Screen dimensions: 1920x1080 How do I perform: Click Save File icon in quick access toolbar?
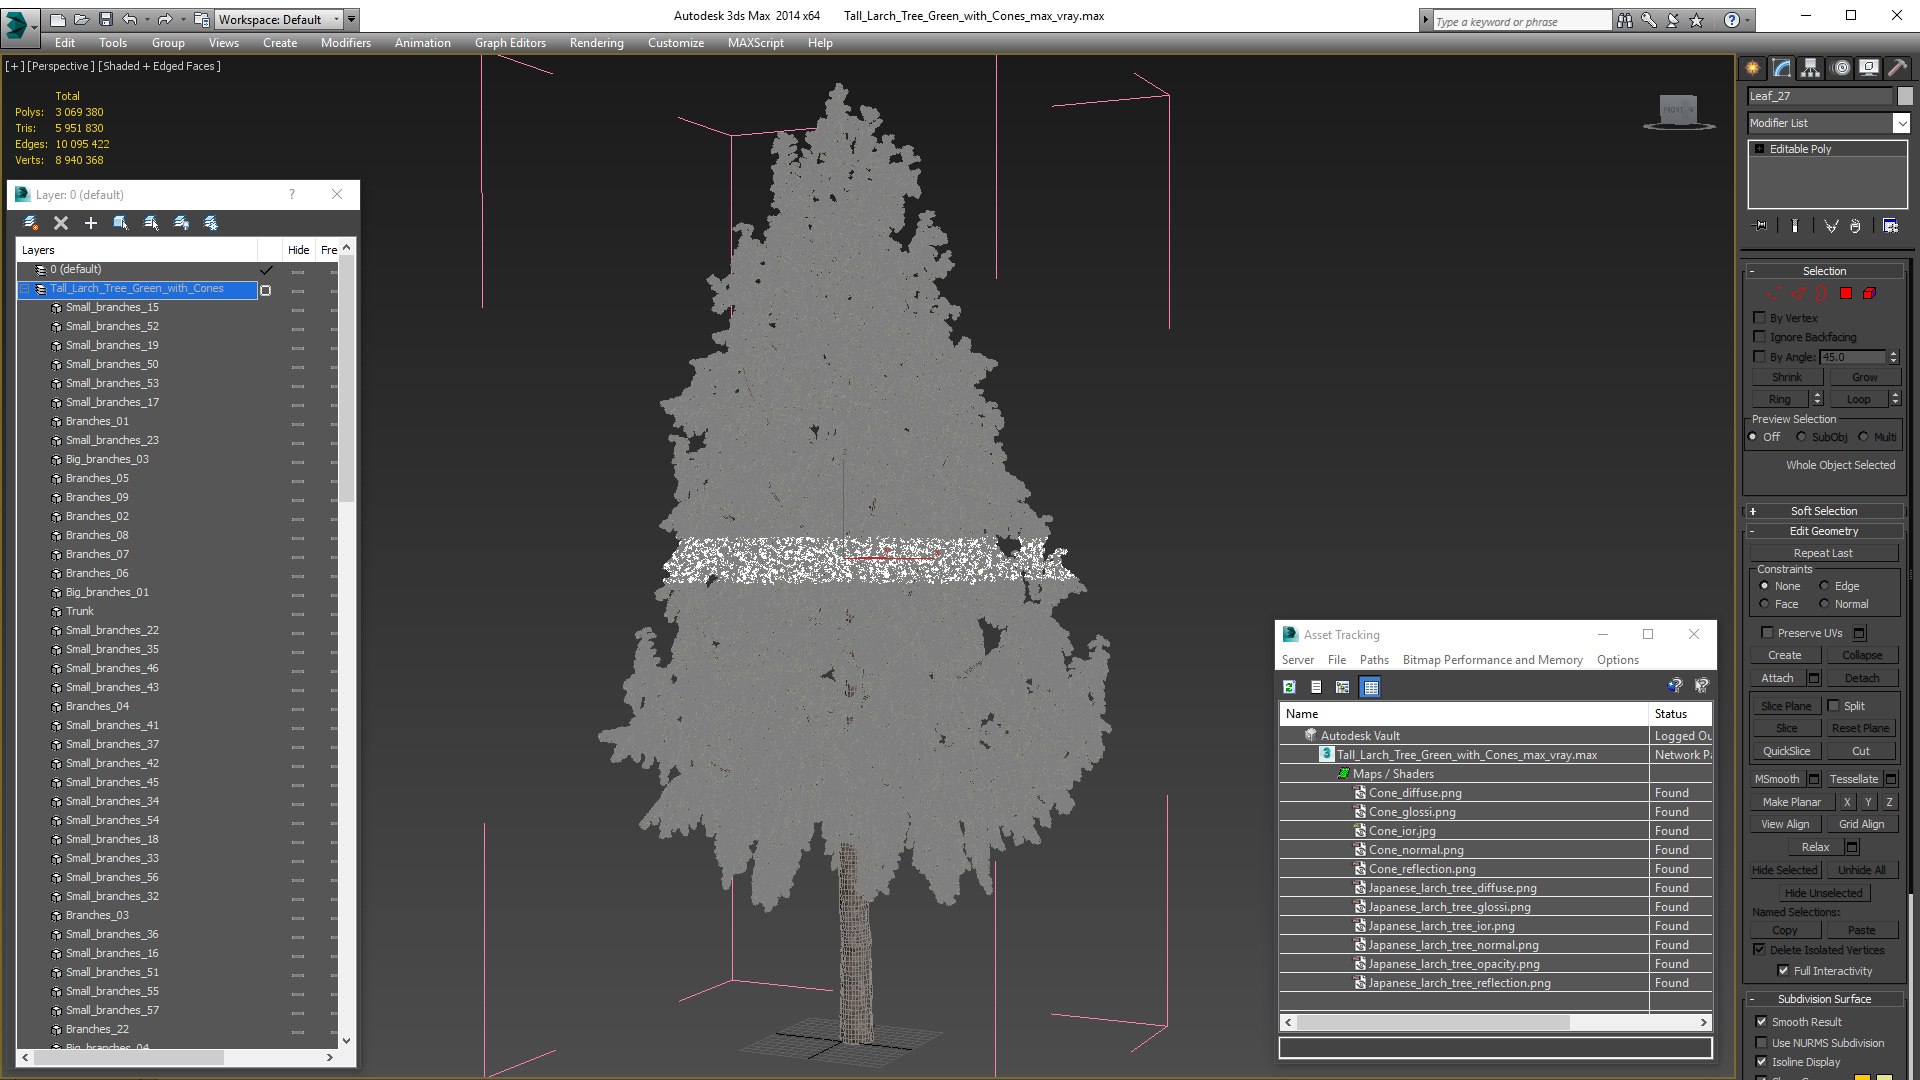coord(105,19)
